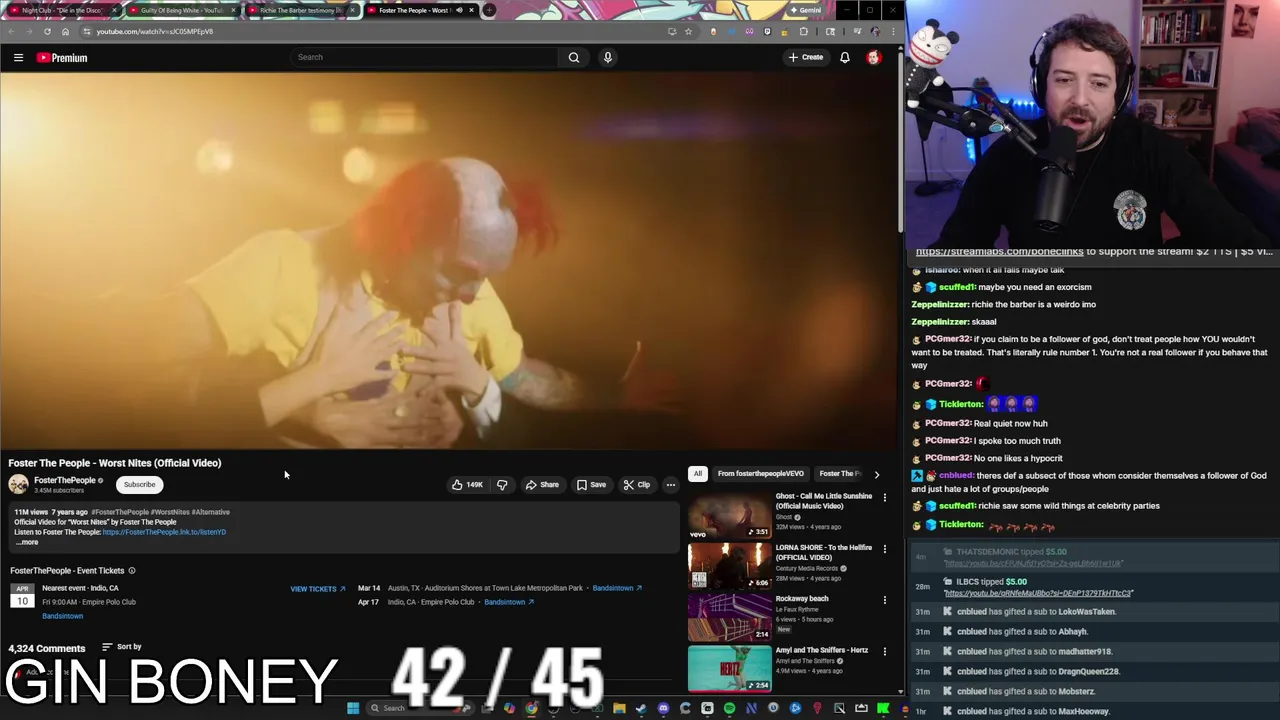Open a new browser tab
This screenshot has width=1280, height=720.
489,10
